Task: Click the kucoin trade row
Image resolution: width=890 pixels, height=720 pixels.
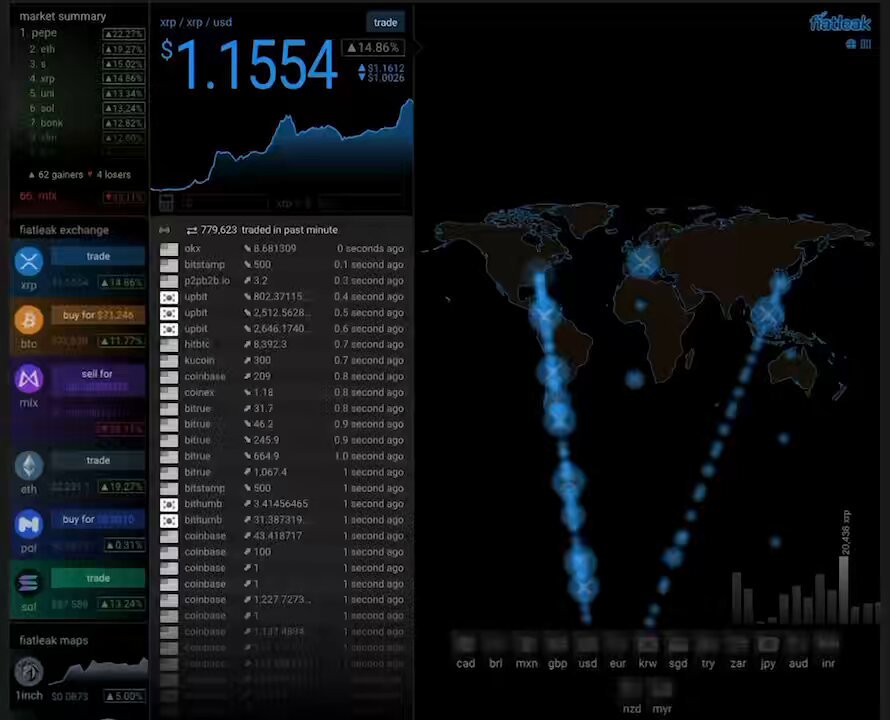Action: (x=282, y=360)
